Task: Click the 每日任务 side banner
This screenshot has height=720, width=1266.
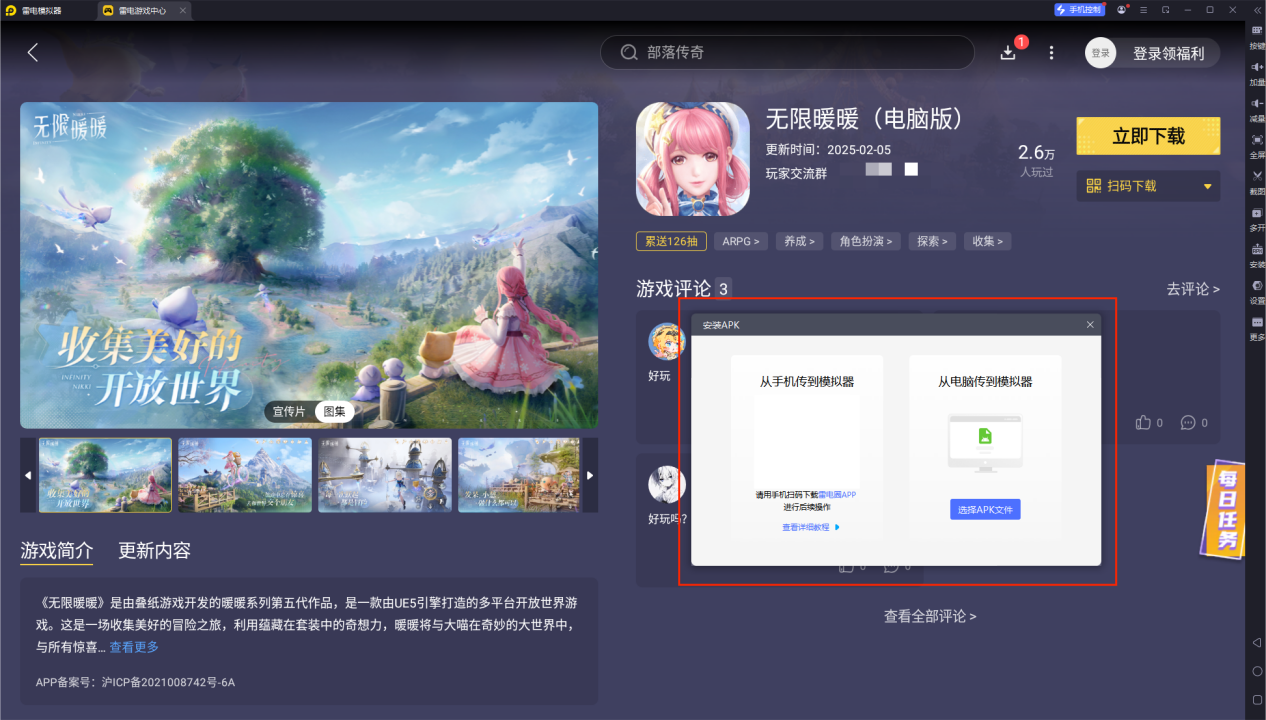Action: [x=1225, y=510]
